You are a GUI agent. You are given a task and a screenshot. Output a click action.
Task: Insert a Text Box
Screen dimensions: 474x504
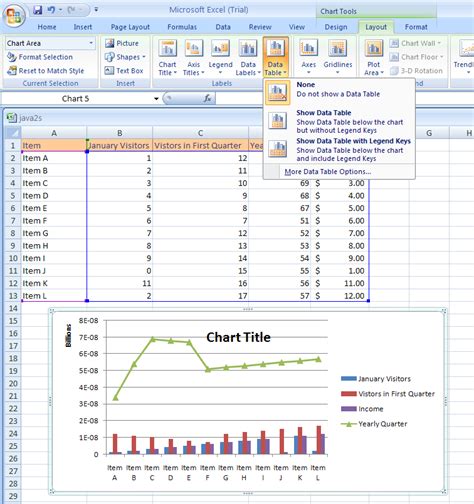(124, 71)
